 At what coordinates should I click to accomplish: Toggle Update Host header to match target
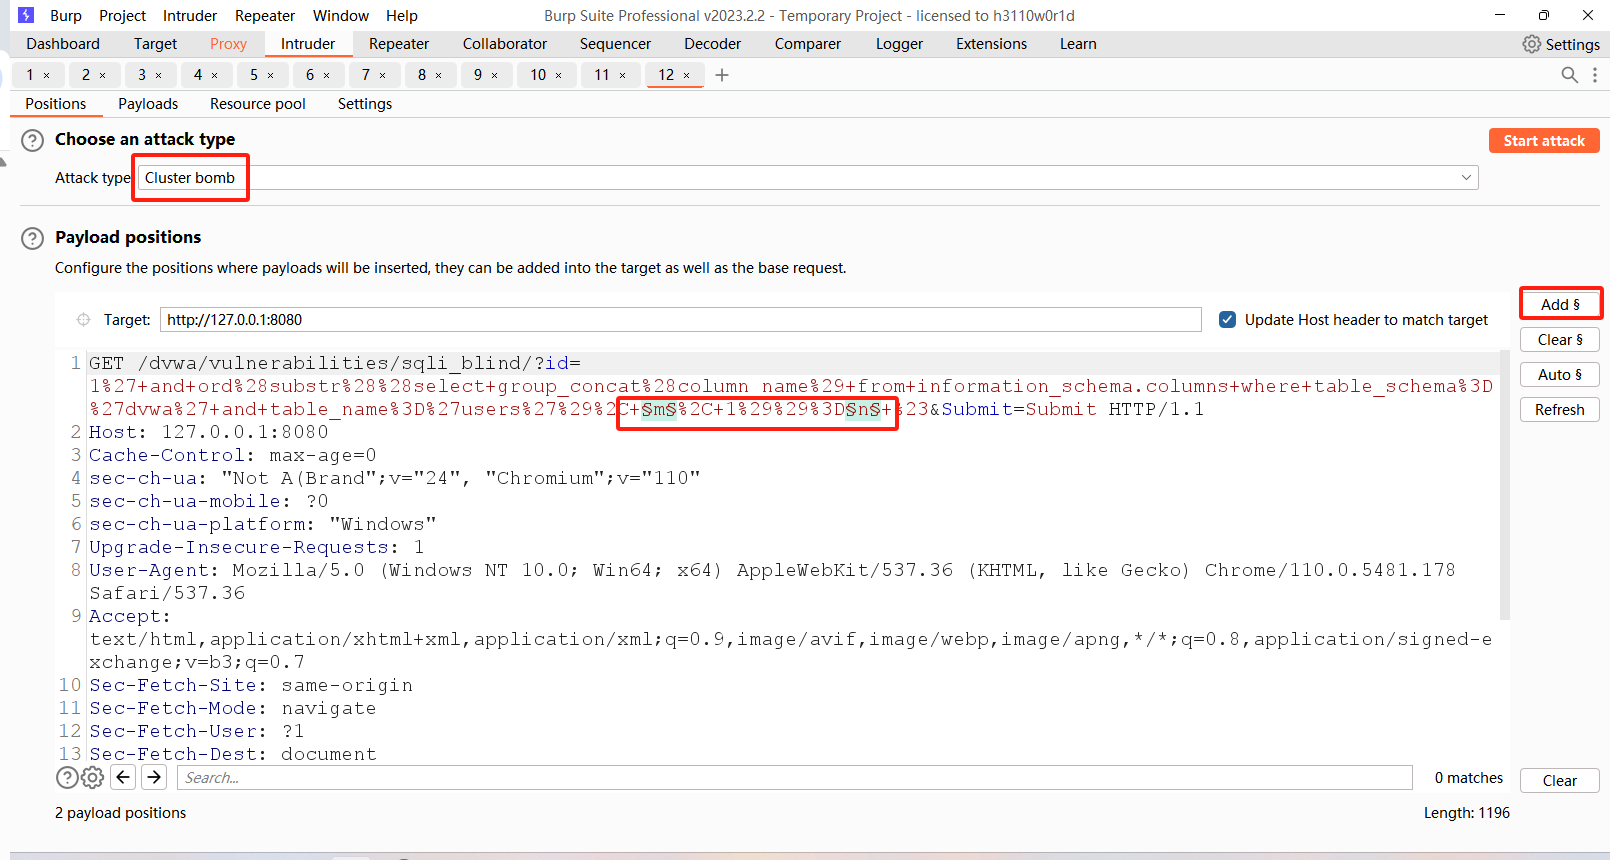pyautogui.click(x=1227, y=320)
